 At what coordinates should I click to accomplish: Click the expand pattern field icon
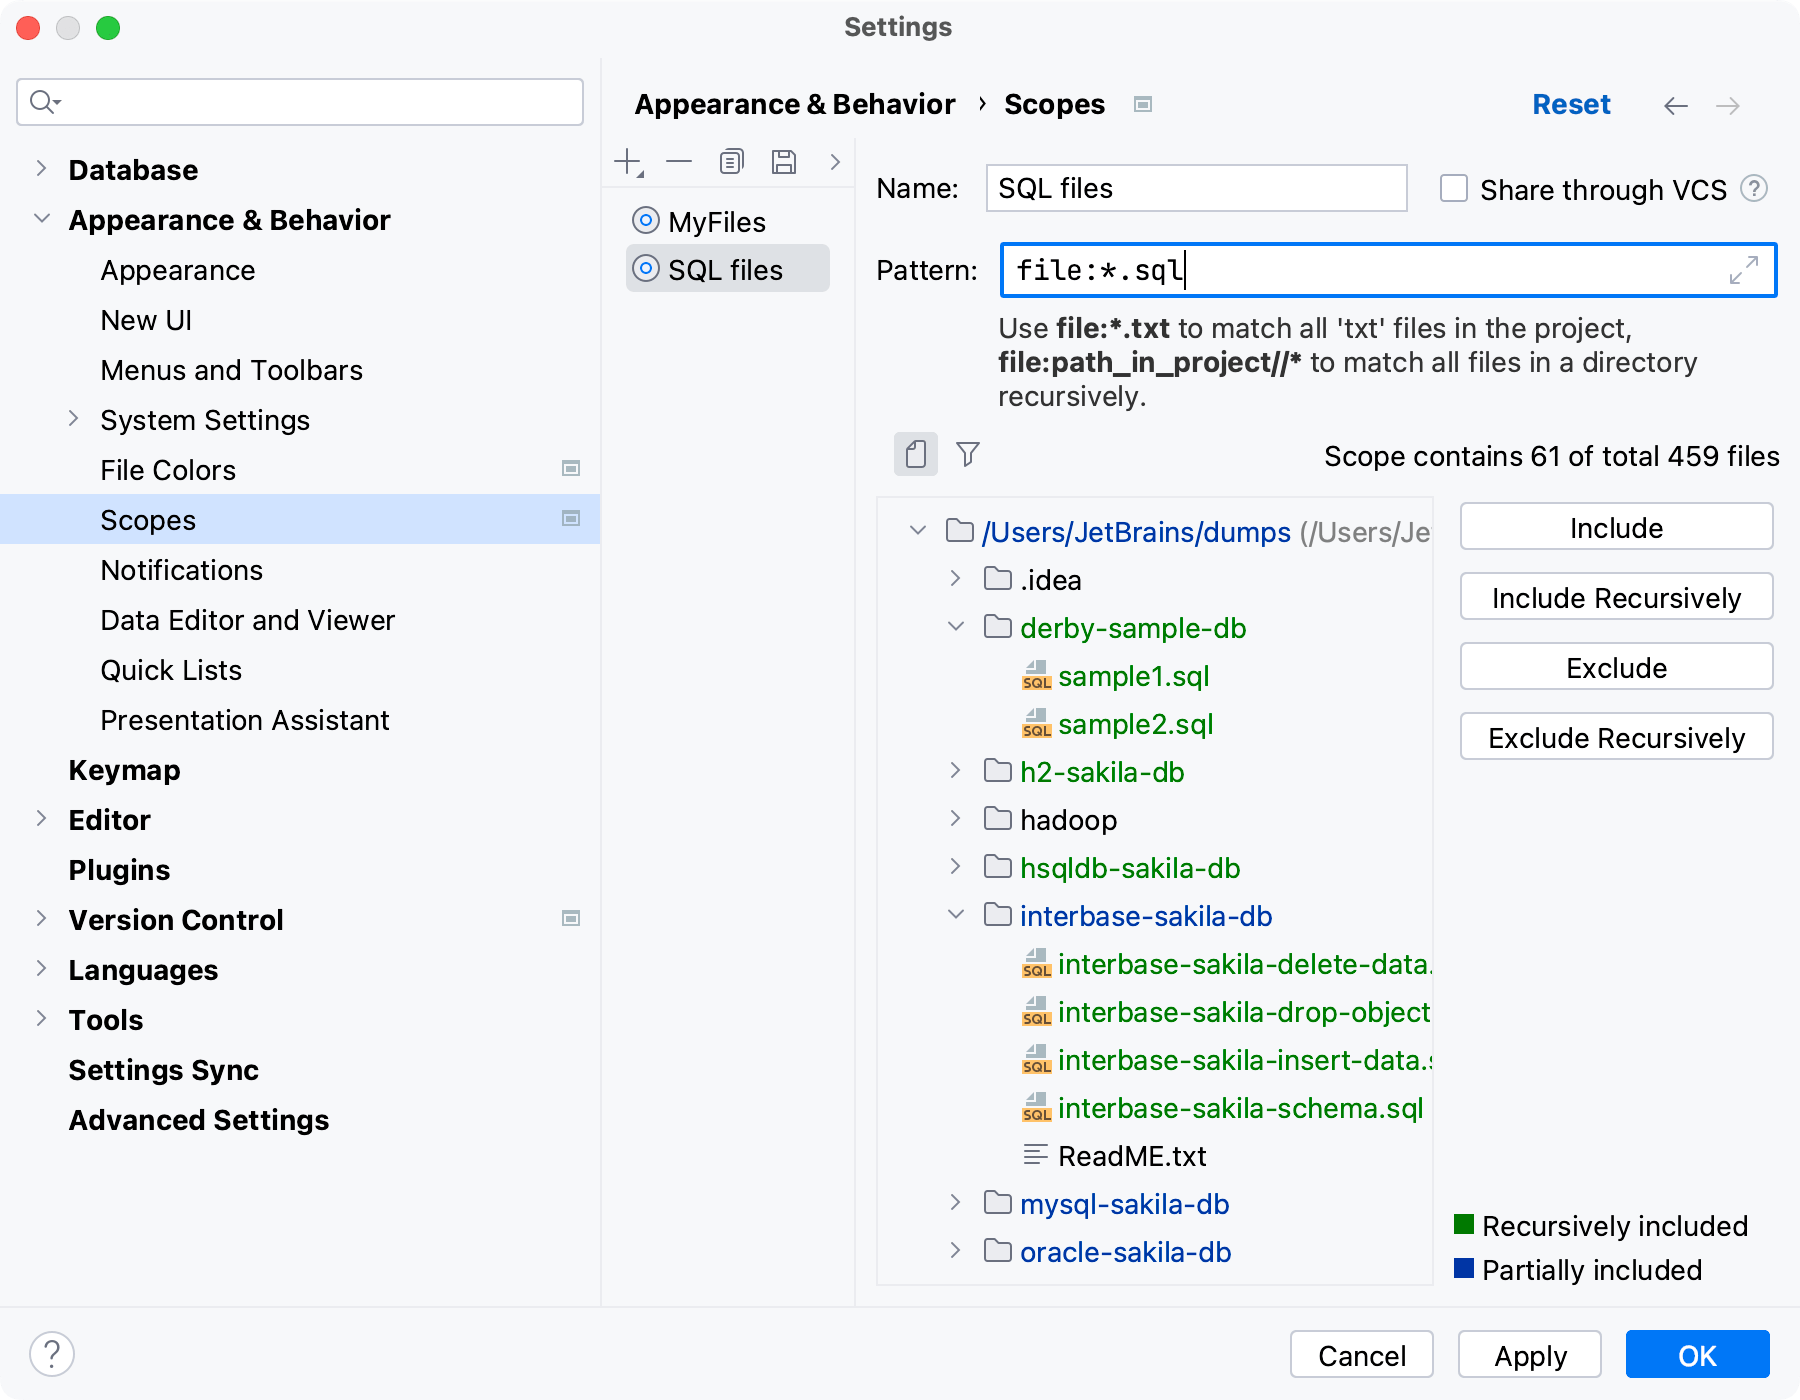click(x=1743, y=270)
